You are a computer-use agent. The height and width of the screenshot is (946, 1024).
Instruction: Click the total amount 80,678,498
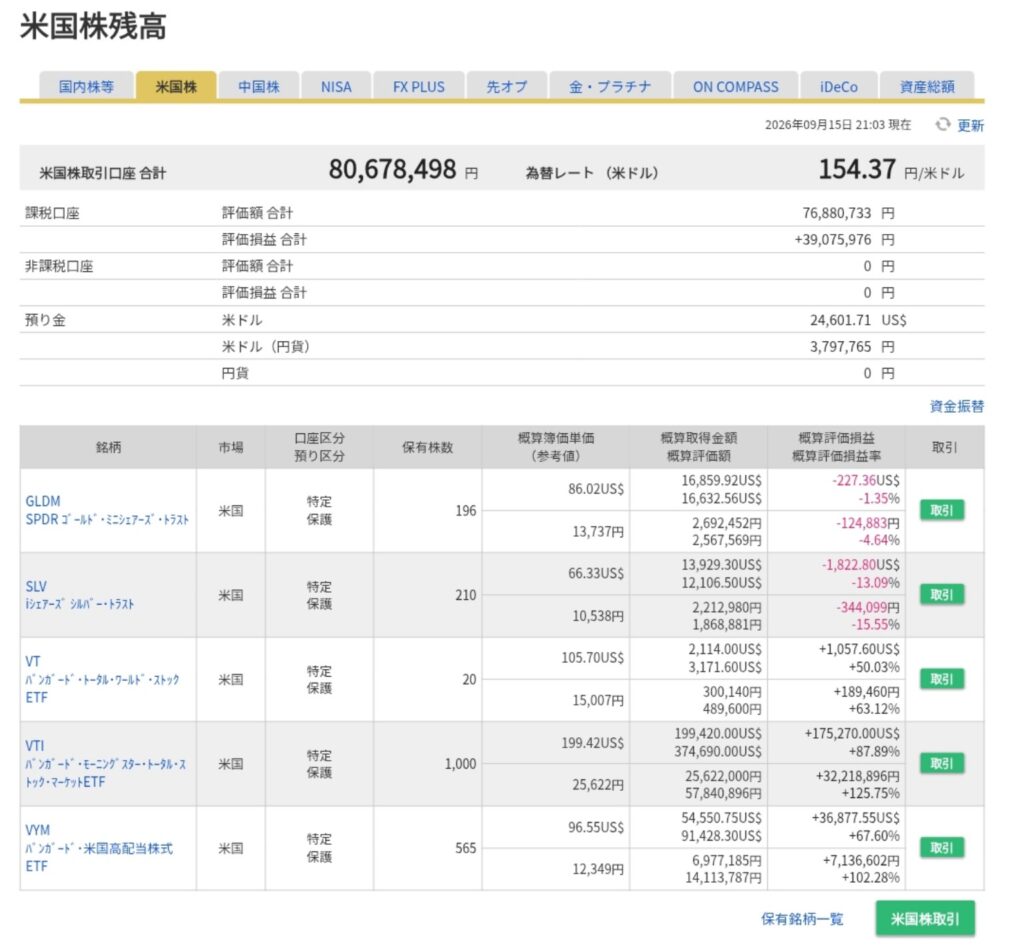pyautogui.click(x=392, y=170)
